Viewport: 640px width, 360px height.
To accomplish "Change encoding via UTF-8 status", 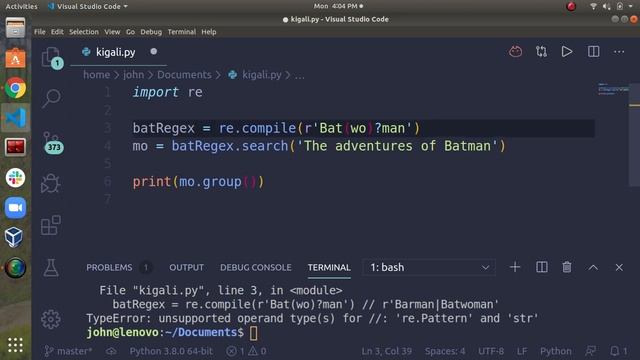I will tap(491, 351).
